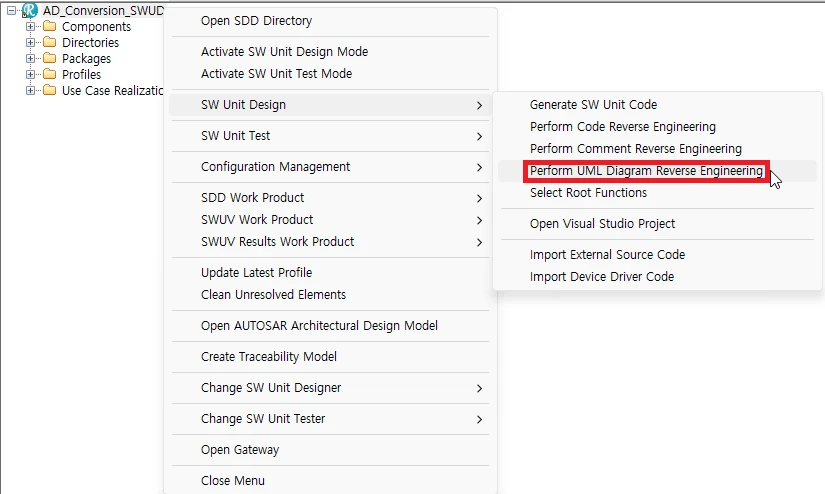The image size is (825, 494).
Task: Expand the Packages tree node
Action: [31, 59]
